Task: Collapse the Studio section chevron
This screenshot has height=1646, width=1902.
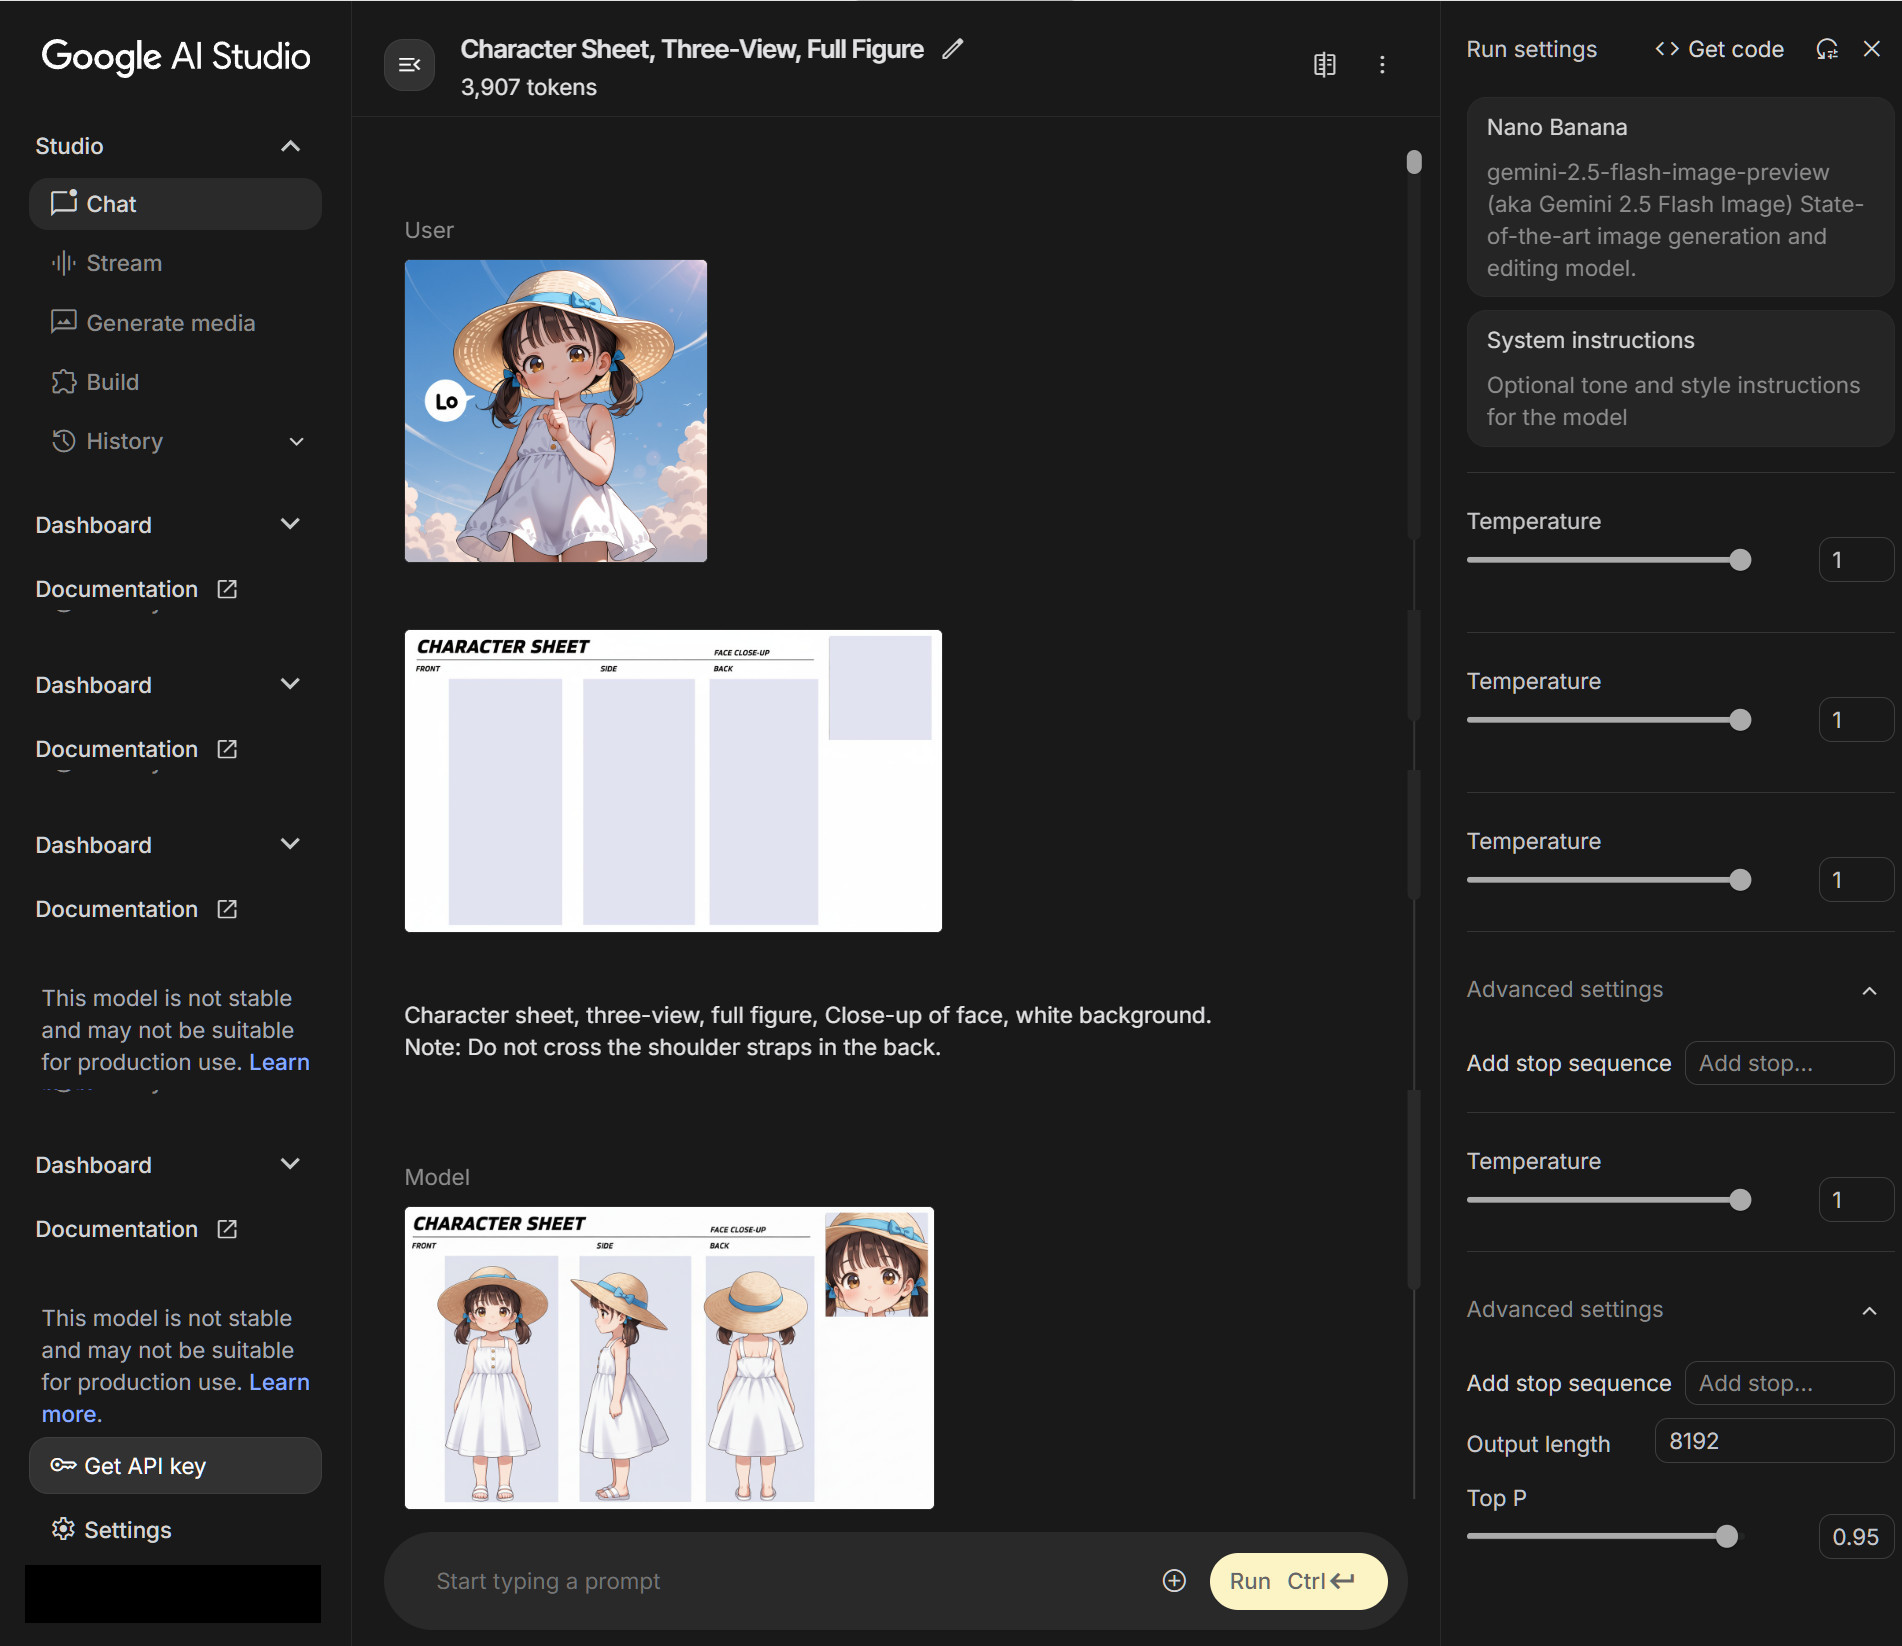Action: [x=290, y=146]
